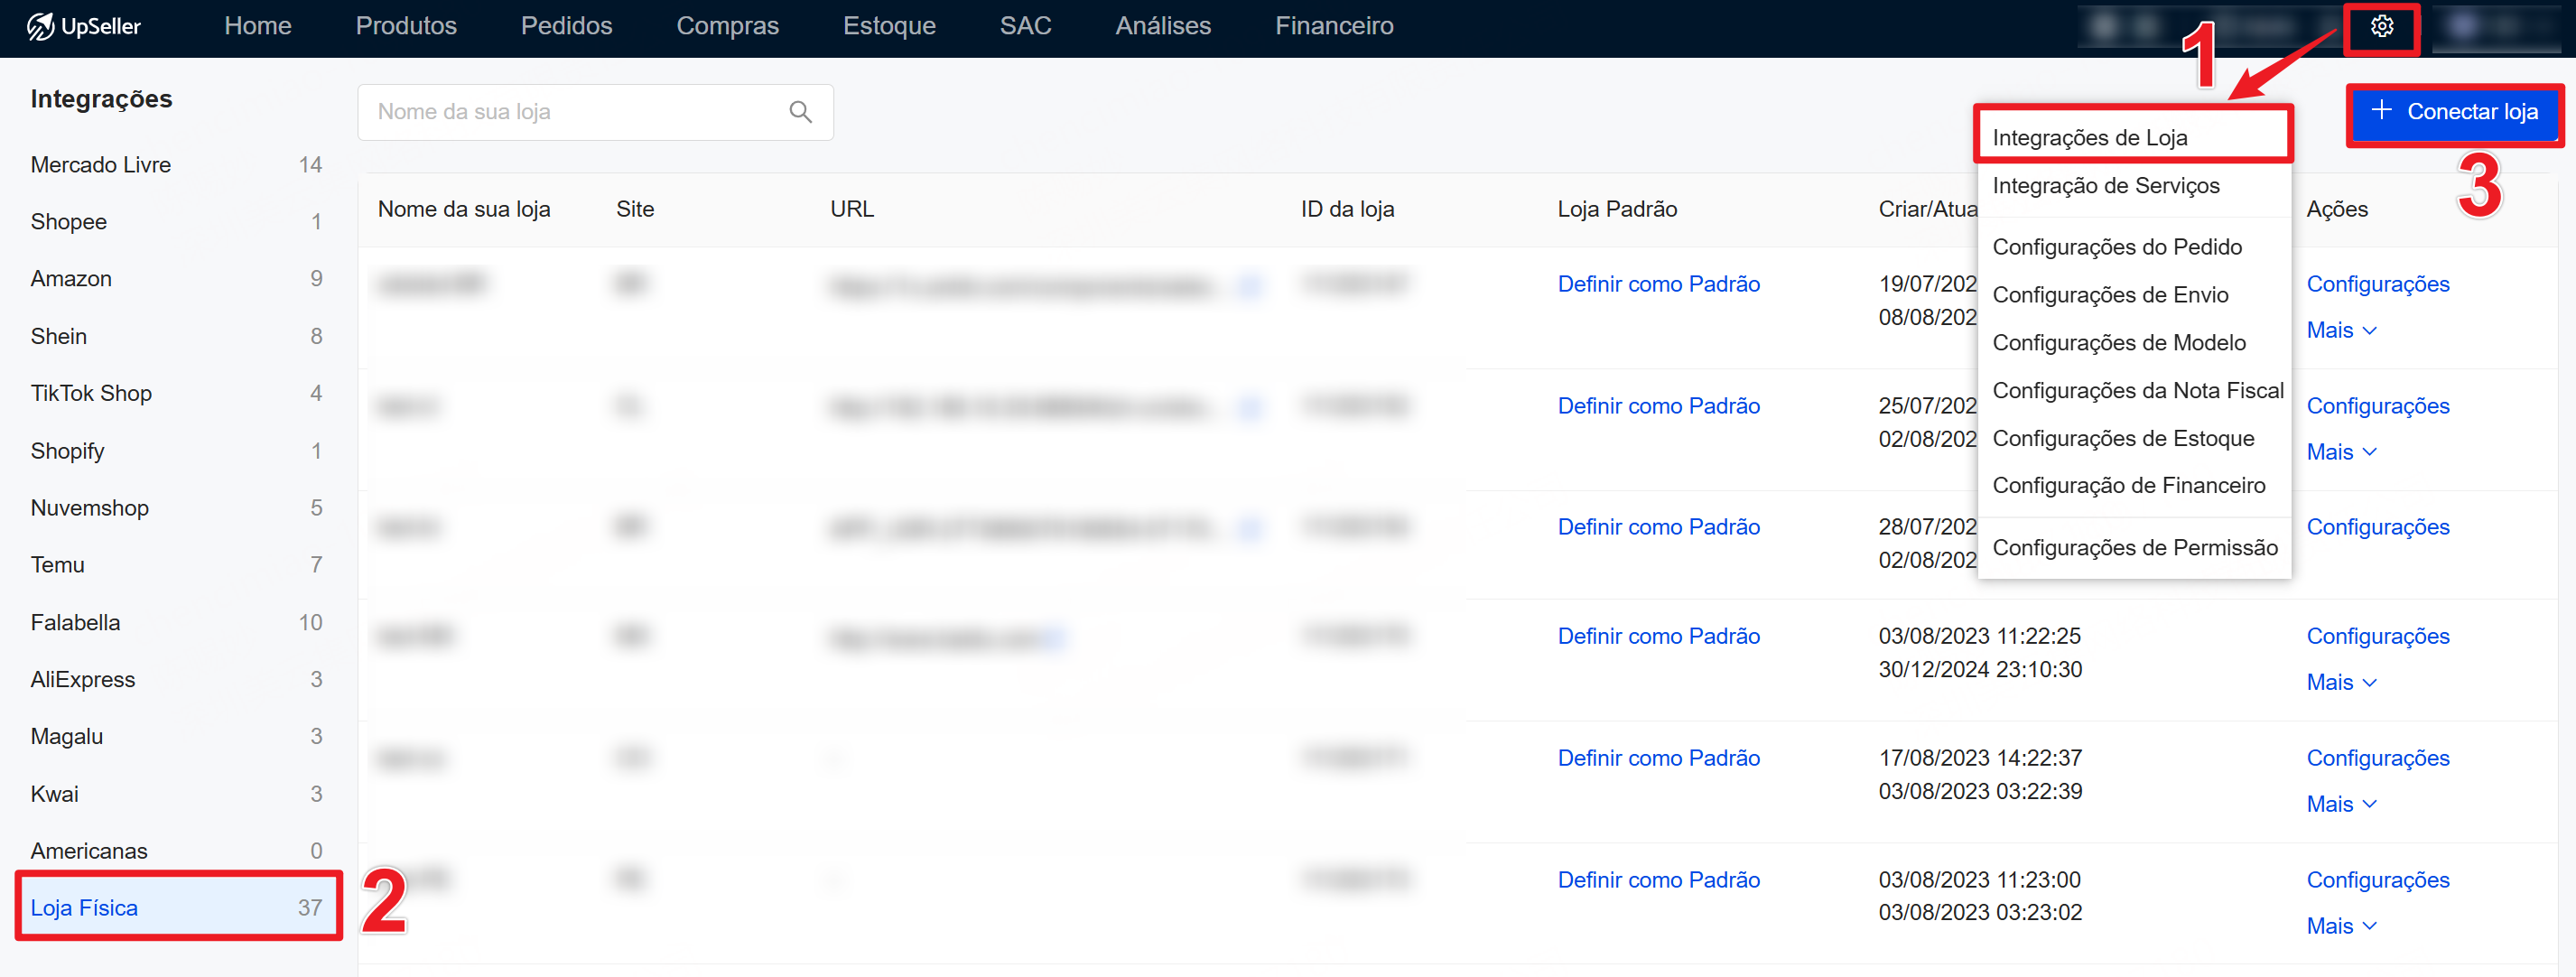The image size is (2576, 977).
Task: Open the Pedidos top navigation tab
Action: (x=566, y=26)
